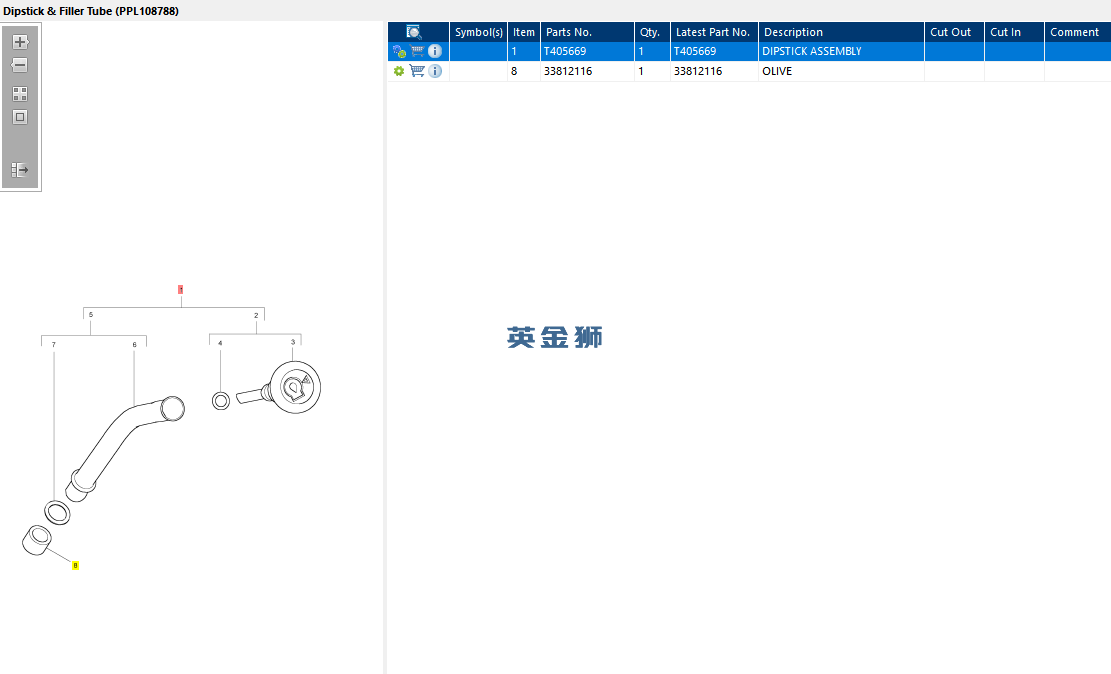Sort by Parts No. column header
The width and height of the screenshot is (1111, 674).
click(x=587, y=32)
